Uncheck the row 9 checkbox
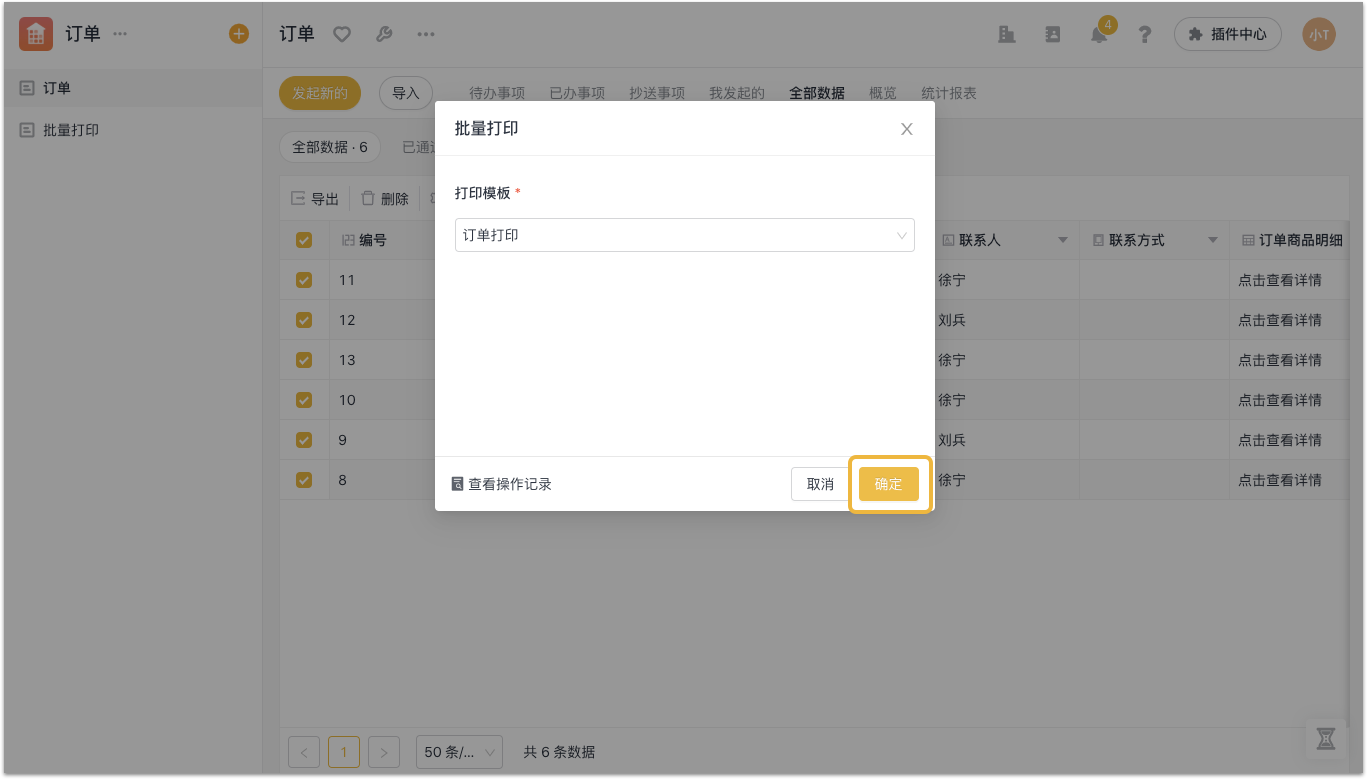The width and height of the screenshot is (1367, 779). pyautogui.click(x=304, y=440)
